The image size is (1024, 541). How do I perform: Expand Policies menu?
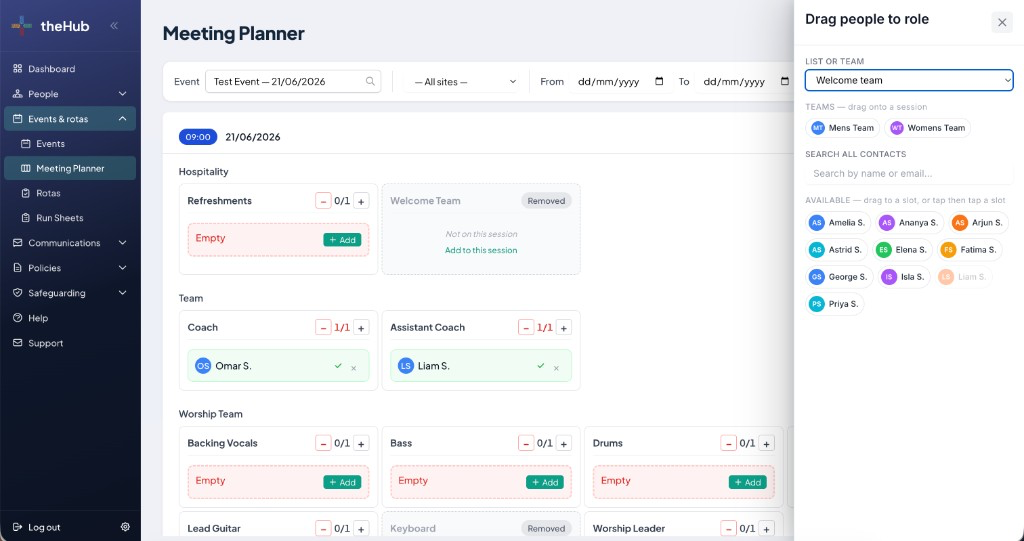tap(70, 268)
